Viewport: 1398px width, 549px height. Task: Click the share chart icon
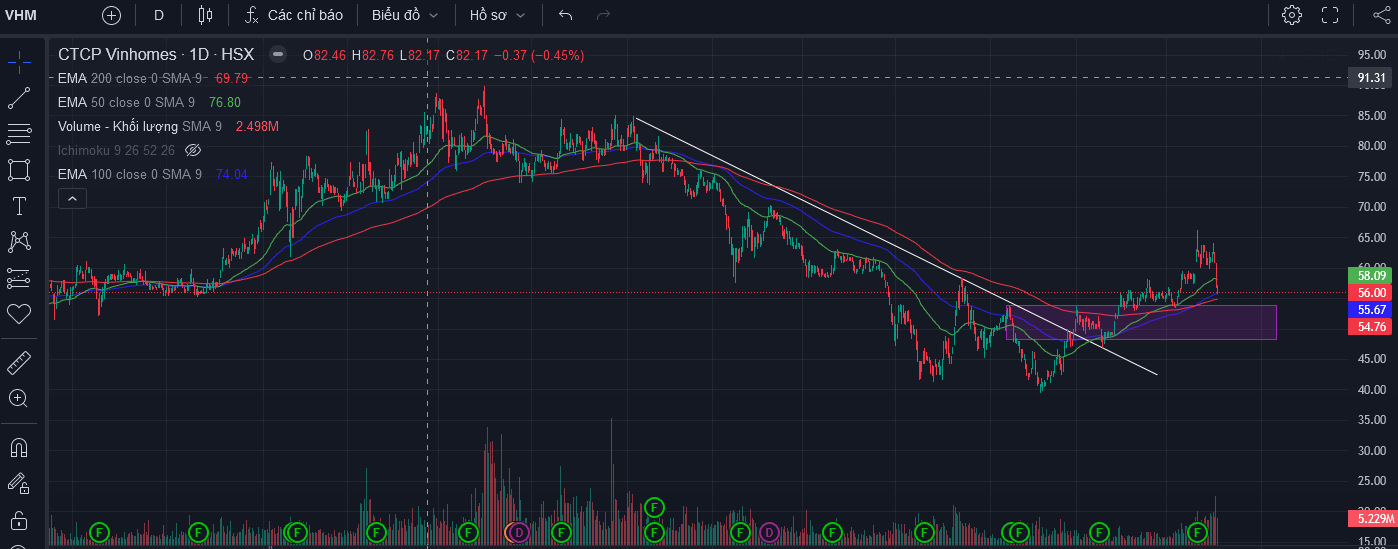1381,15
